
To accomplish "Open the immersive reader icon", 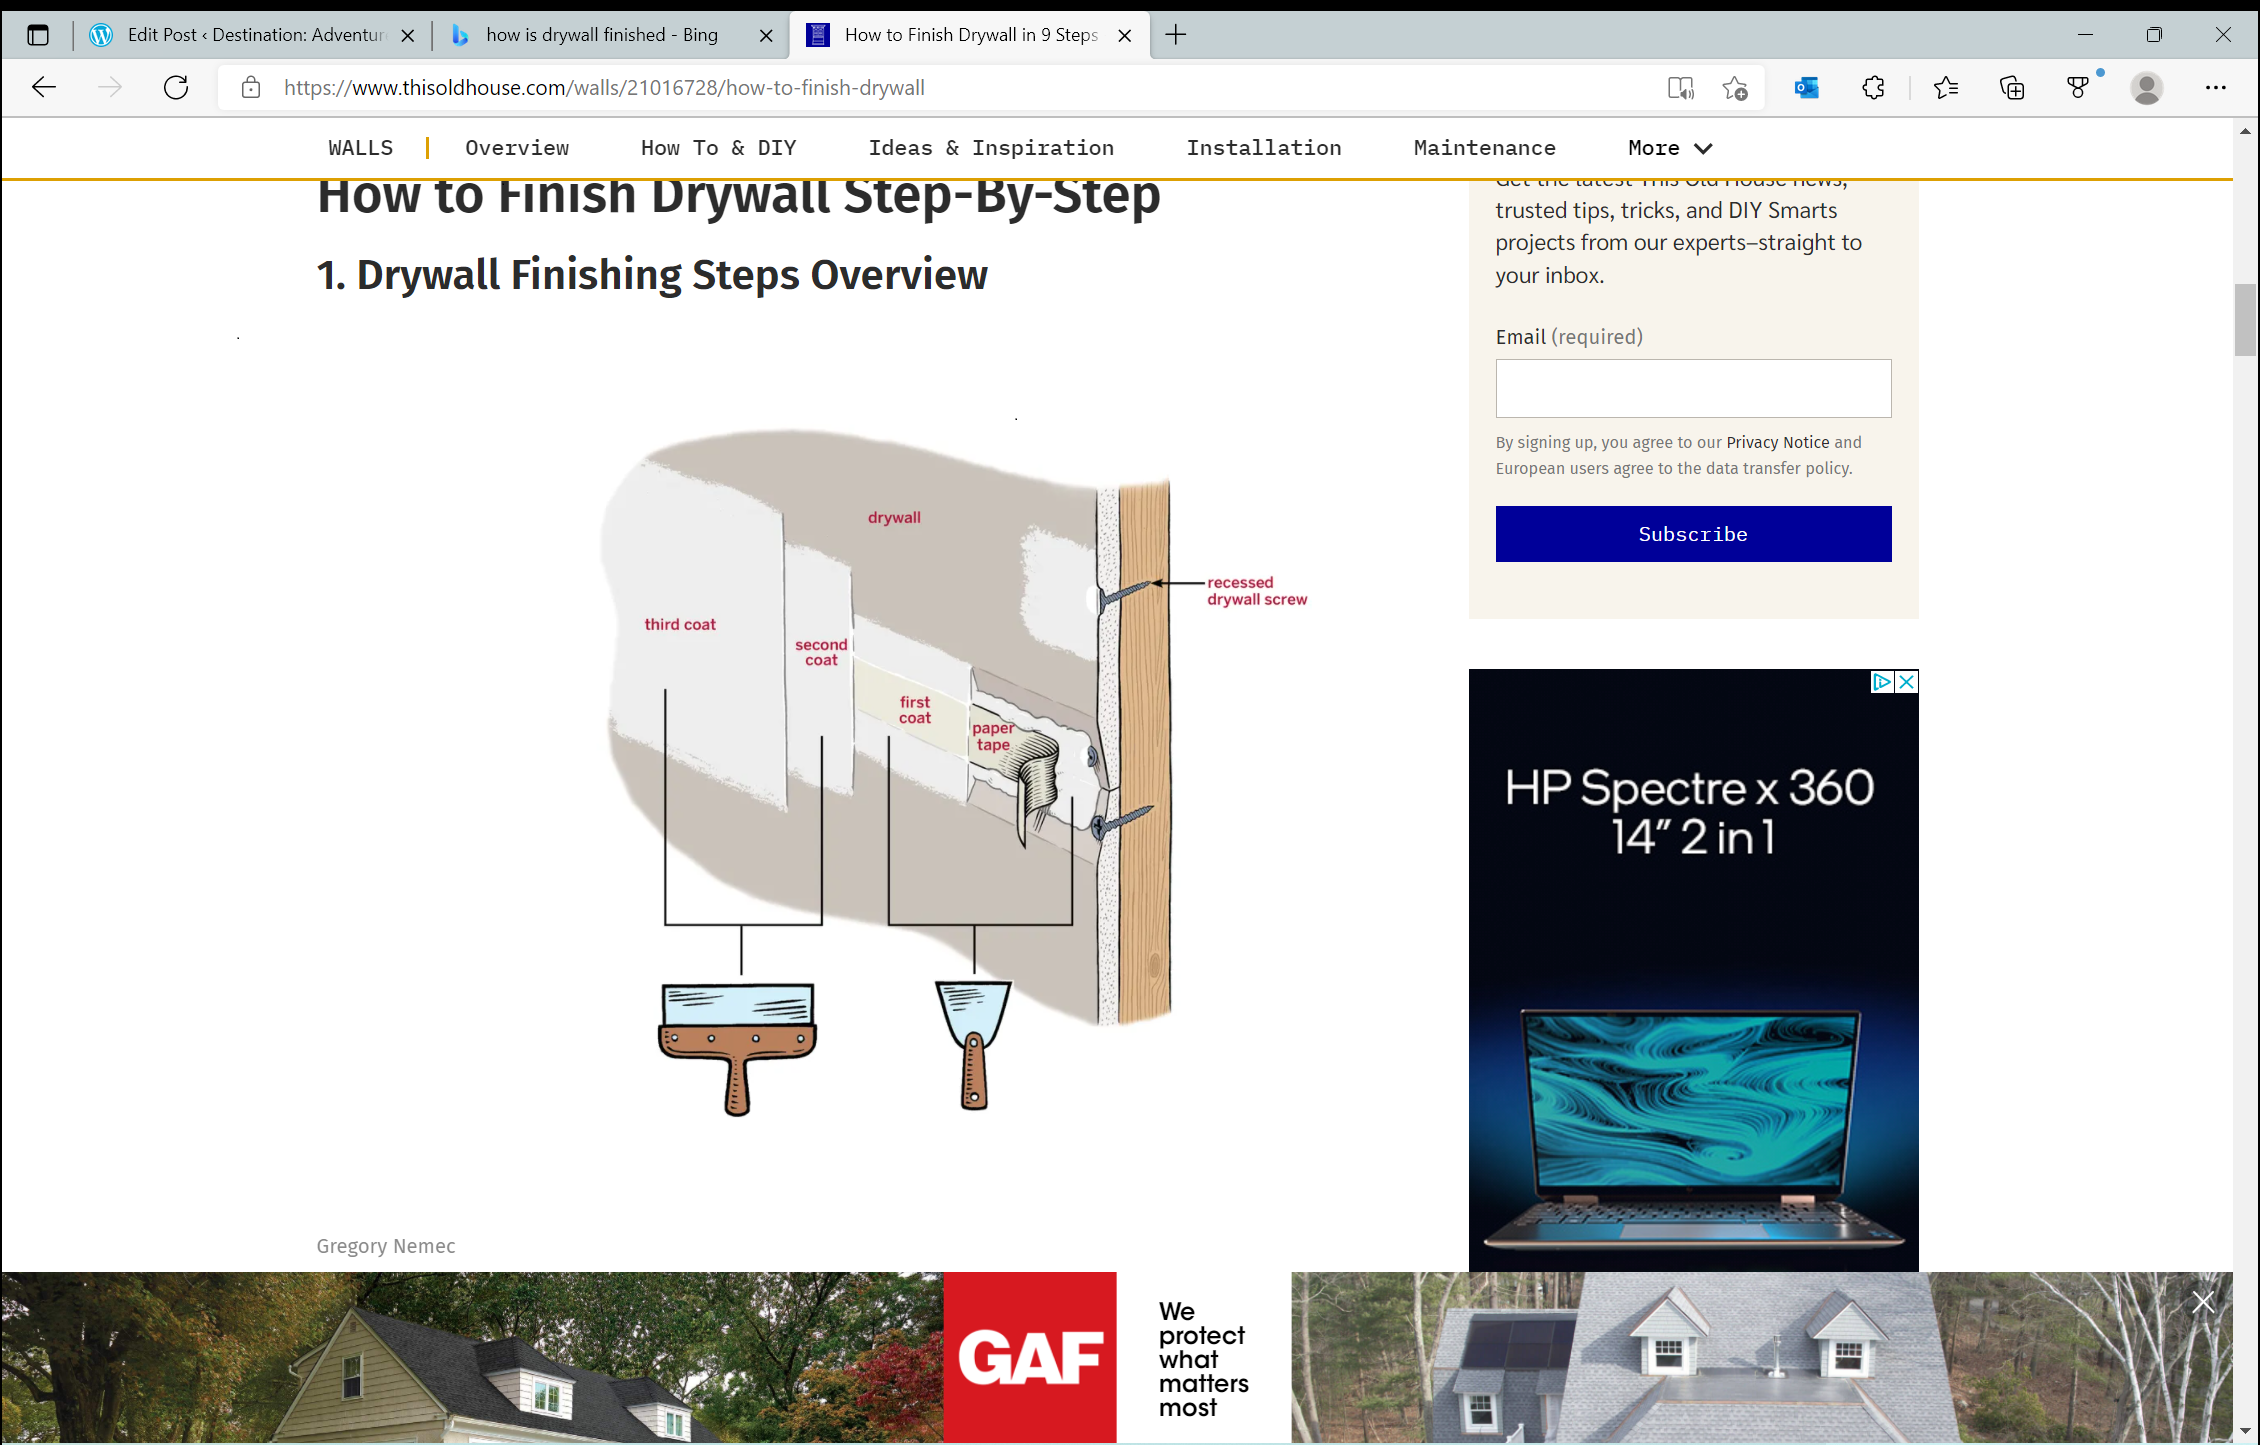I will point(1680,88).
